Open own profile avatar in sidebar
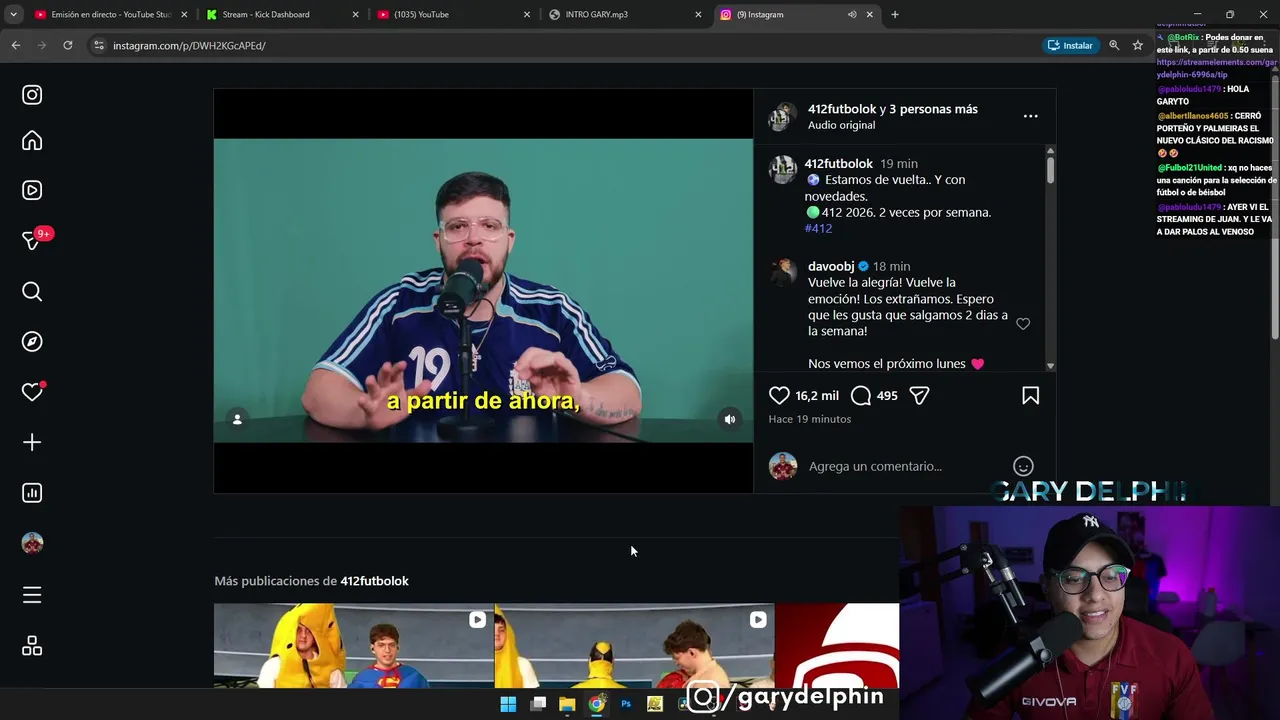Image resolution: width=1280 pixels, height=720 pixels. pos(32,543)
